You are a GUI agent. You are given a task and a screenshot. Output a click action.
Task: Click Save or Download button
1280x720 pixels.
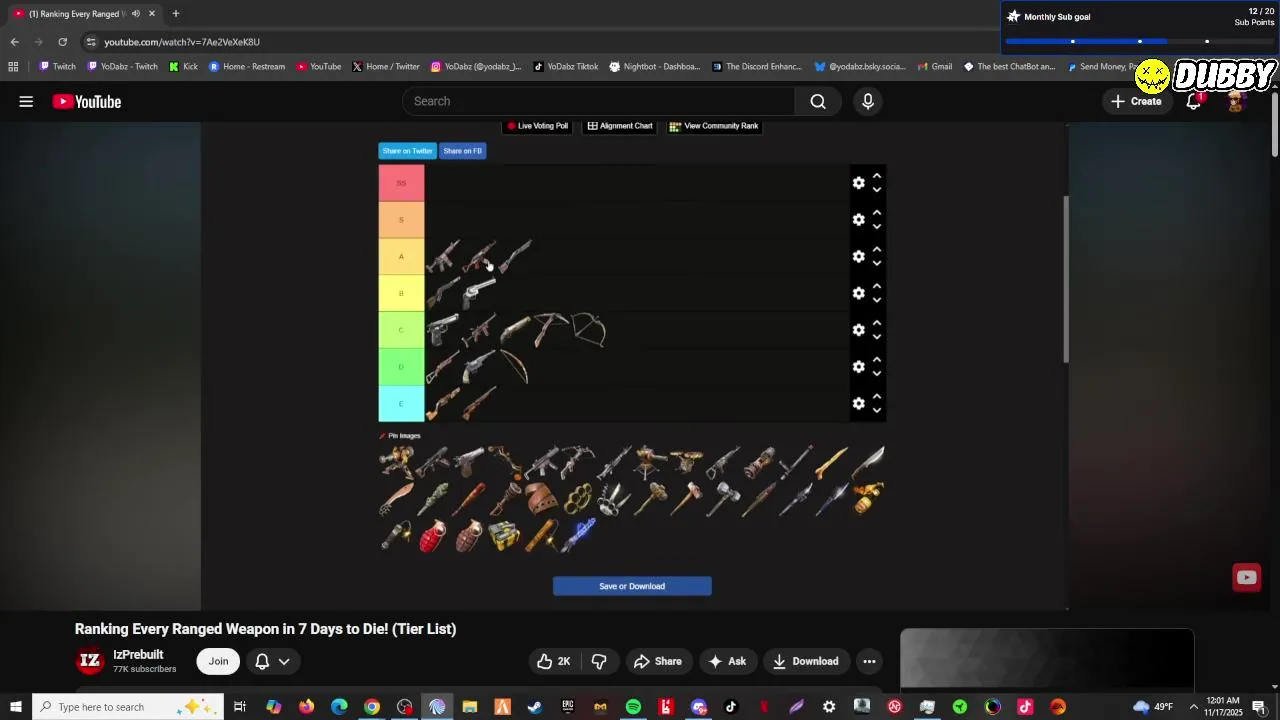632,586
